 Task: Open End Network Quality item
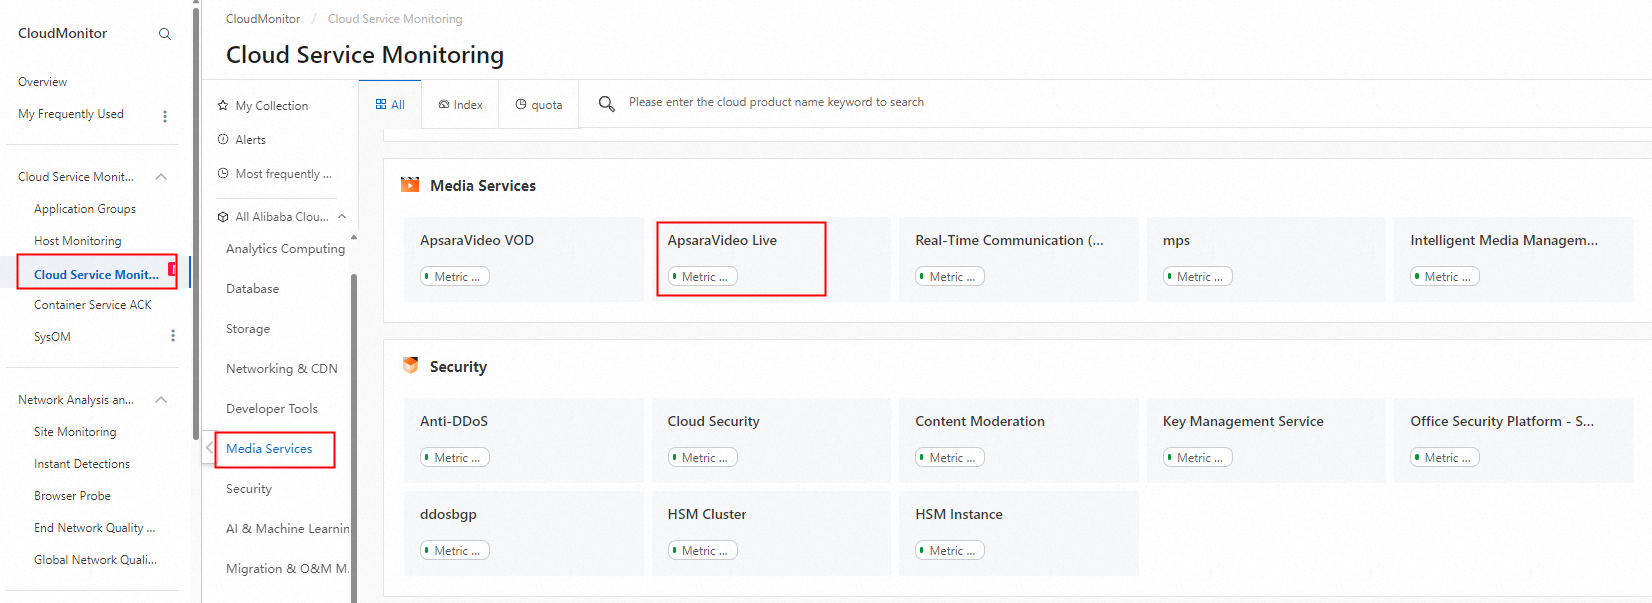(x=95, y=528)
